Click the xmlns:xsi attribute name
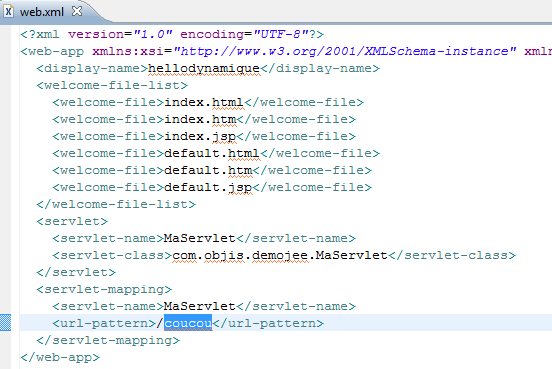552x369 pixels. coord(128,51)
